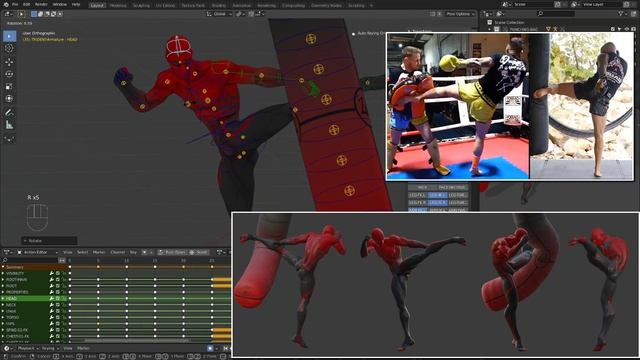Expand the Summary channel
640x360 pixels.
point(3,267)
